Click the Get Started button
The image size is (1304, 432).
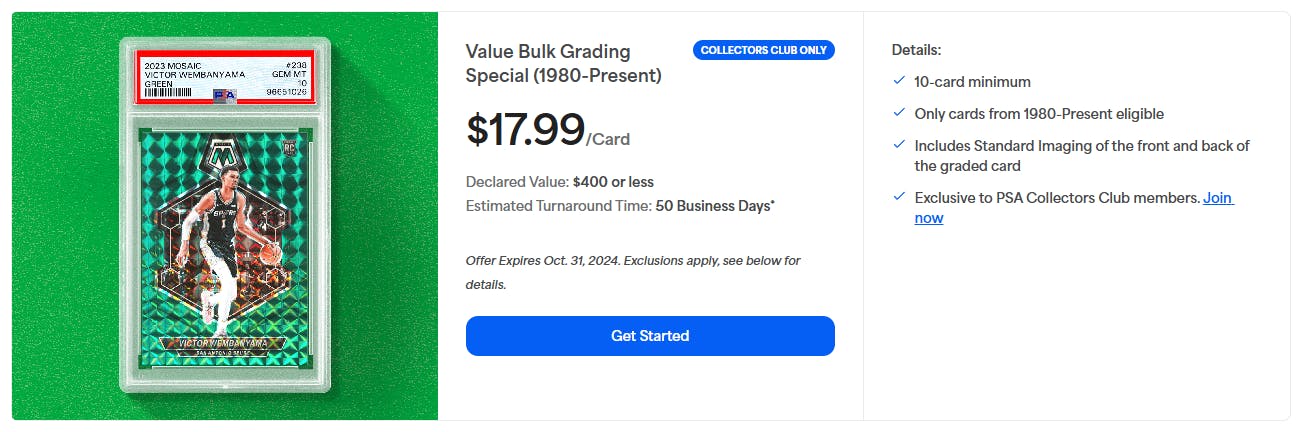pyautogui.click(x=650, y=336)
